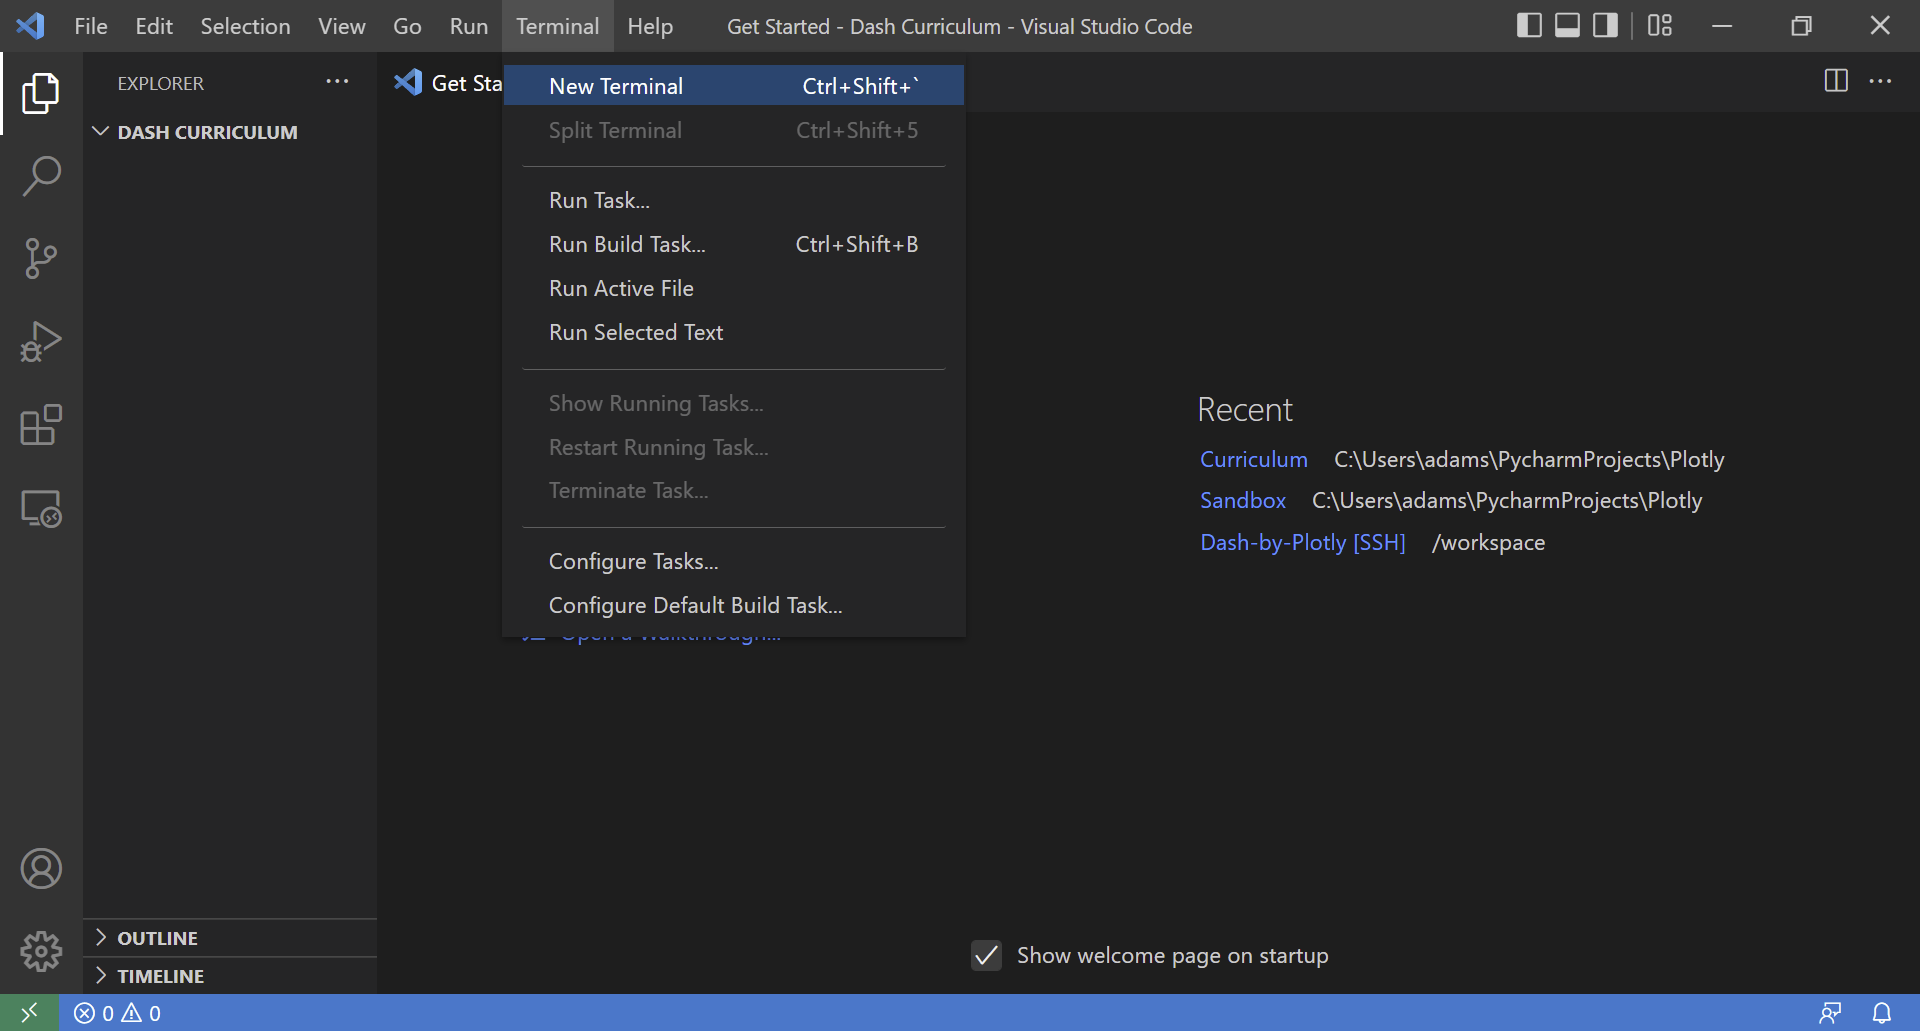This screenshot has height=1031, width=1920.
Task: Open the Go menu
Action: 407,26
